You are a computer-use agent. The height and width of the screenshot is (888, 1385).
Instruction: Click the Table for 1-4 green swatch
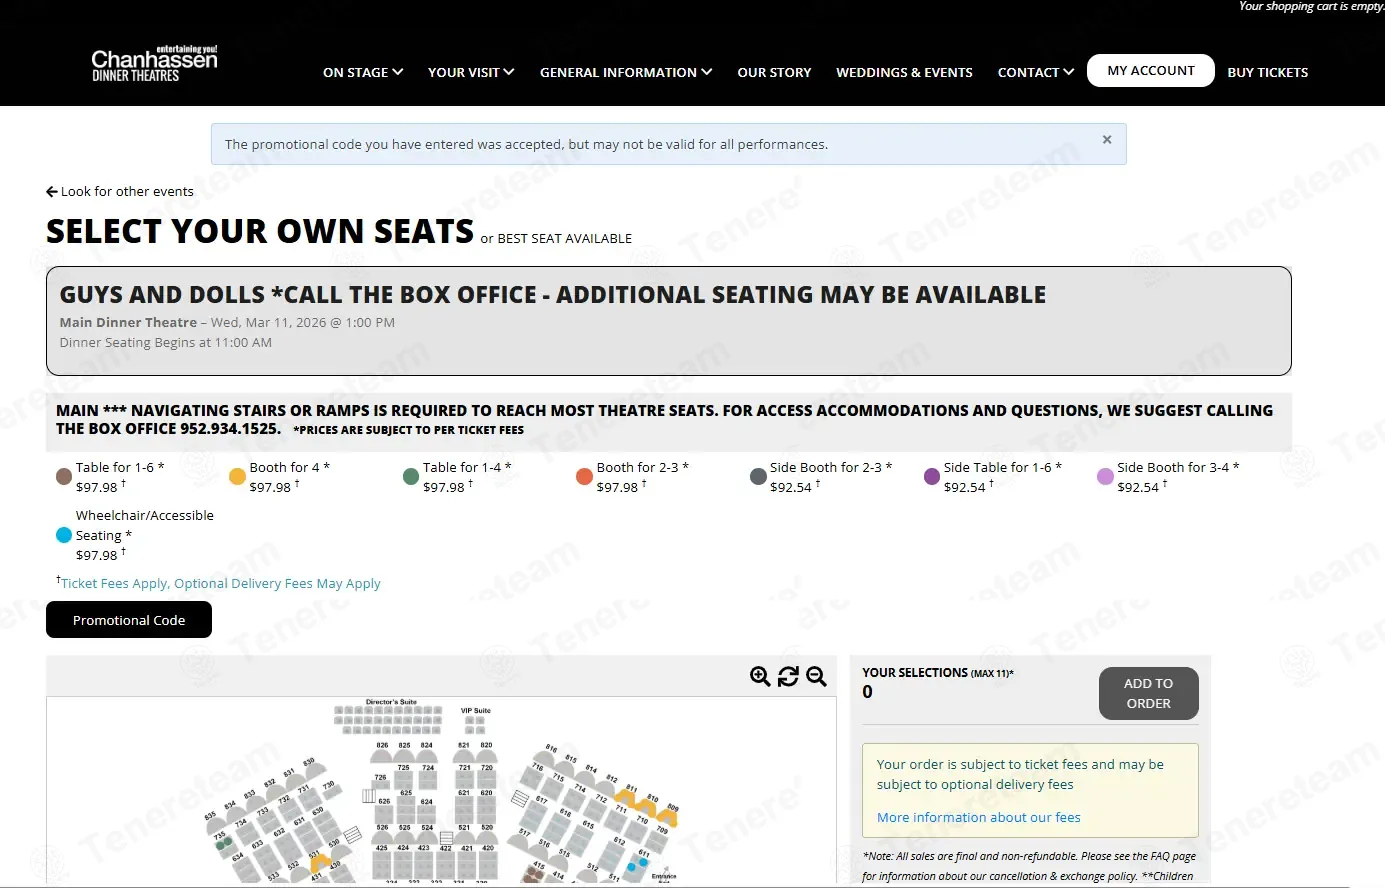tap(411, 477)
